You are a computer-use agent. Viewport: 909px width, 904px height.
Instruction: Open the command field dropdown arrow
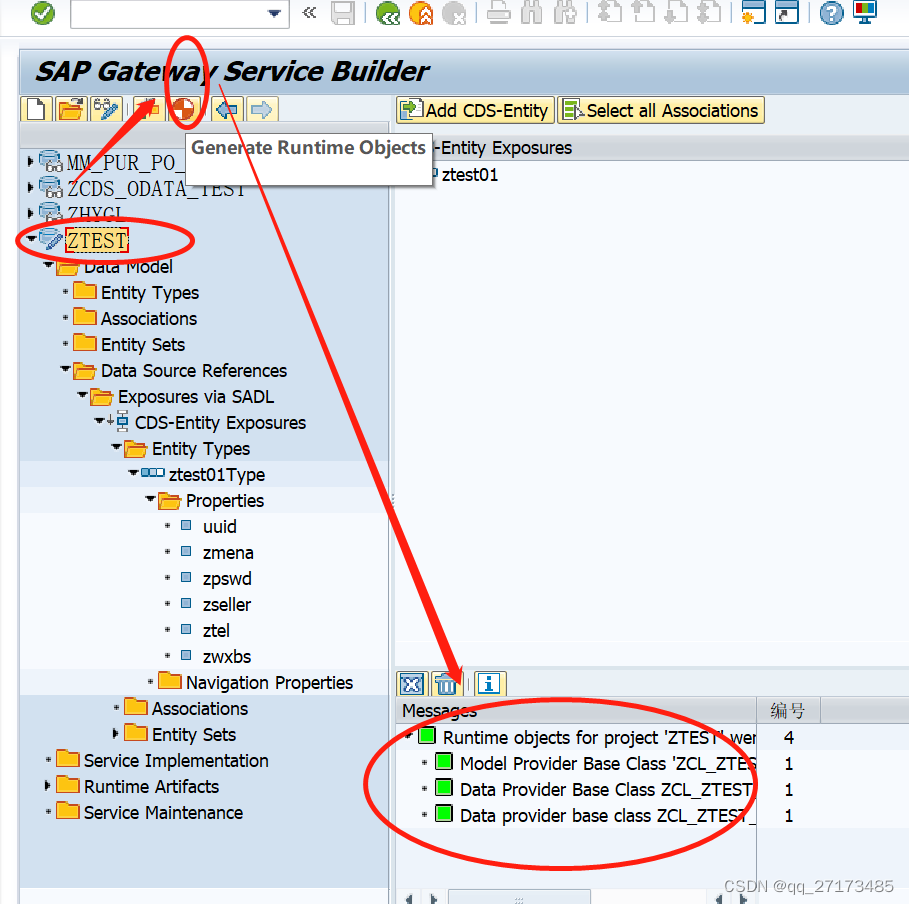[x=274, y=14]
